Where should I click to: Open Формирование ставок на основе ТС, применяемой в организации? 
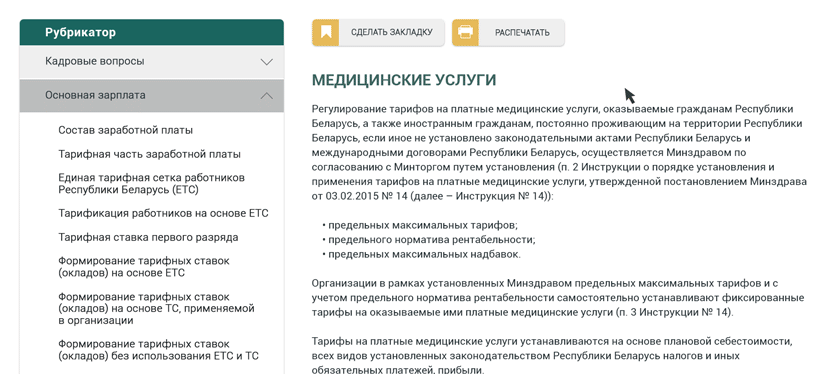pos(156,309)
